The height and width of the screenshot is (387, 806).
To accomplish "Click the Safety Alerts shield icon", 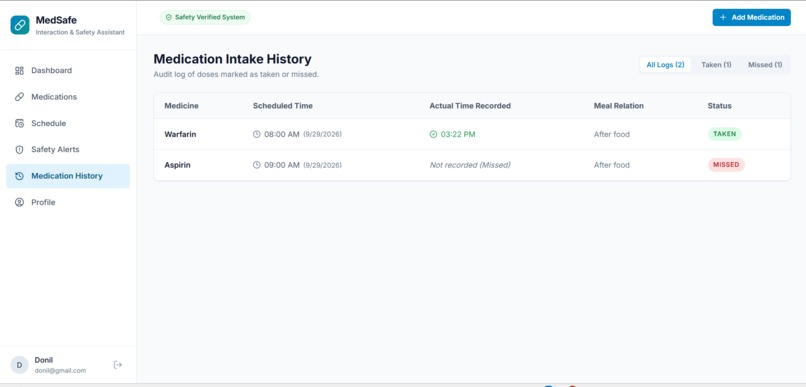I will [x=19, y=150].
